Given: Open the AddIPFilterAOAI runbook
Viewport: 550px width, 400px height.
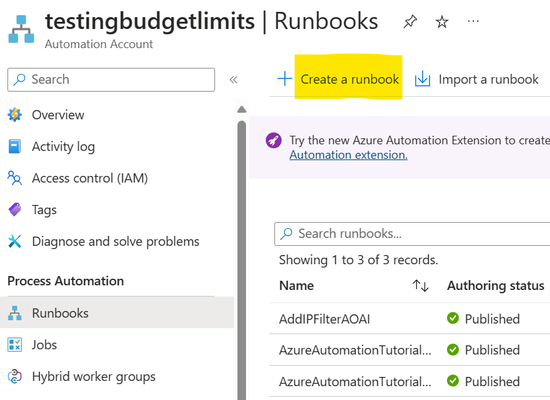Looking at the screenshot, I should [x=324, y=319].
